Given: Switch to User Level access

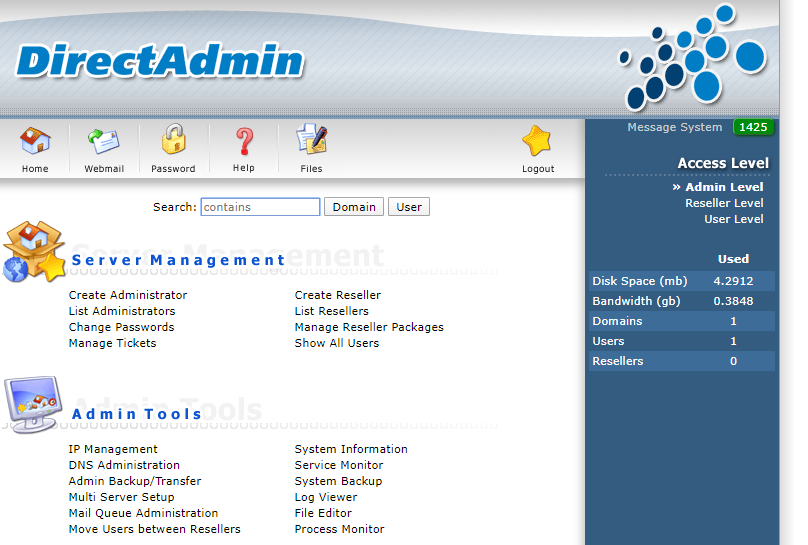Looking at the screenshot, I should tap(734, 219).
